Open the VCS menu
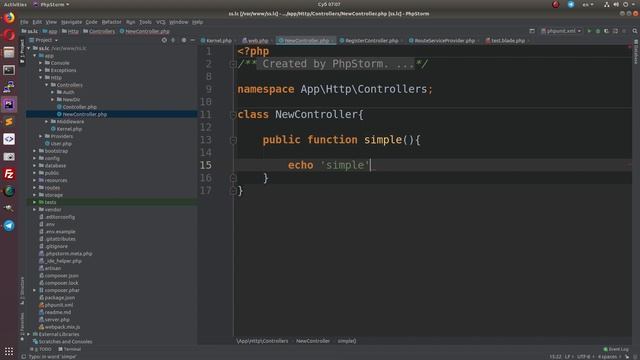This screenshot has width=640, height=360. (160, 22)
